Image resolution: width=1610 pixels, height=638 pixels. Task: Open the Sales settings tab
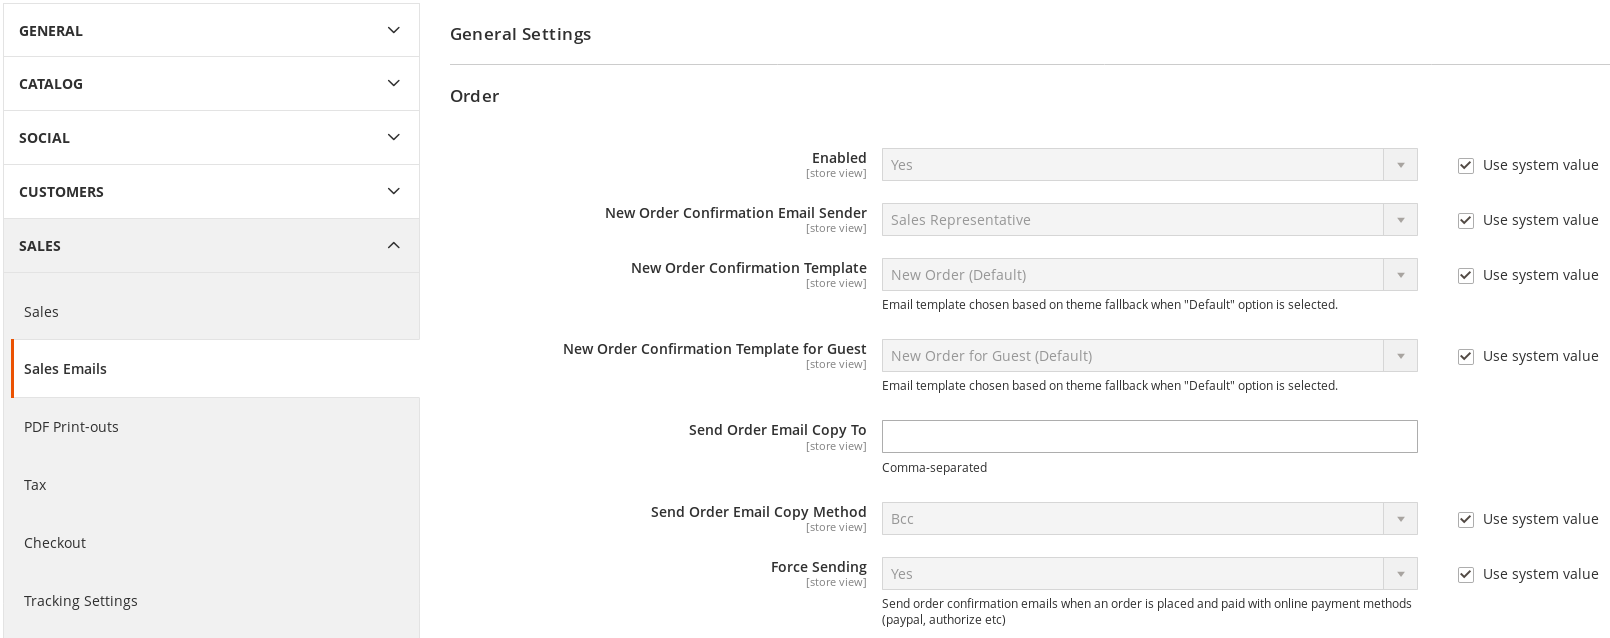41,312
